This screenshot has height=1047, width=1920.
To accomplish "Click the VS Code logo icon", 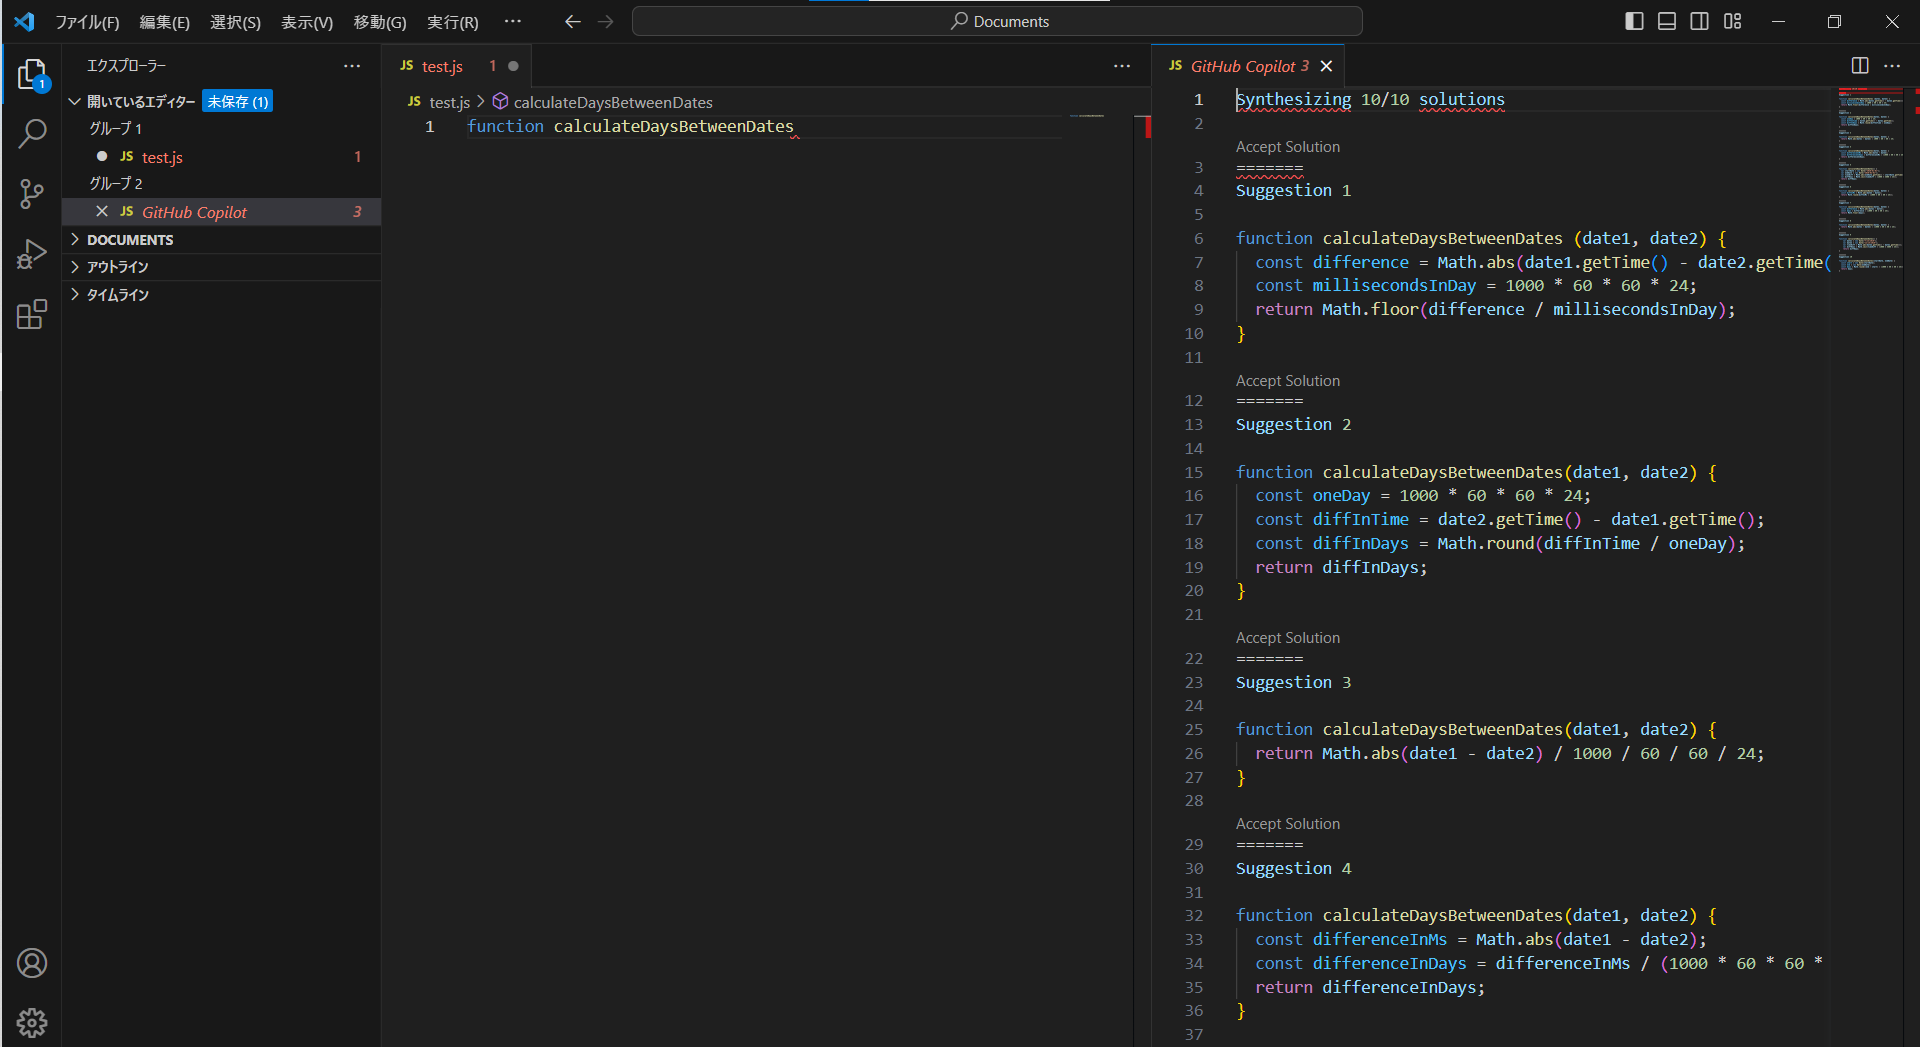I will (24, 21).
